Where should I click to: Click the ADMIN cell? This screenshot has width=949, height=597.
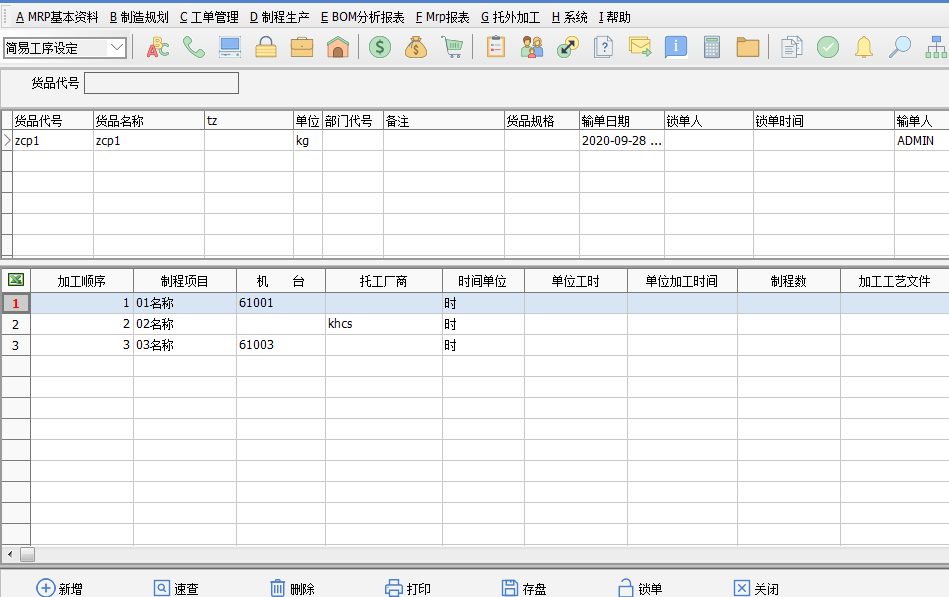pyautogui.click(x=921, y=140)
